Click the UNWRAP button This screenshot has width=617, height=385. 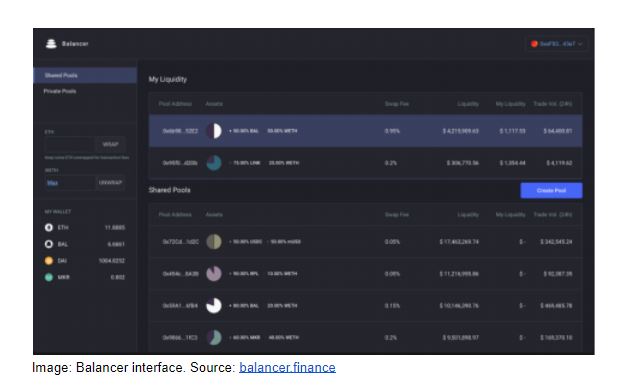[111, 183]
